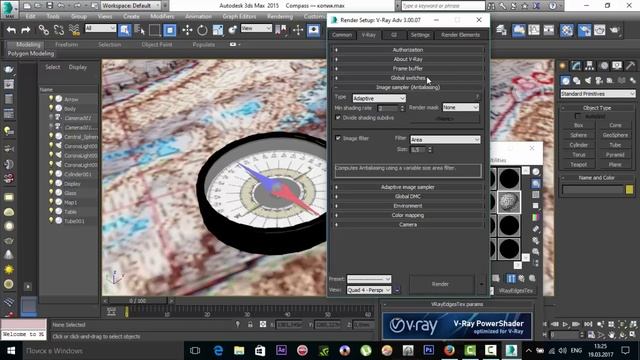The image size is (640, 360).
Task: Open Firefox from the taskbar
Action: 449,350
